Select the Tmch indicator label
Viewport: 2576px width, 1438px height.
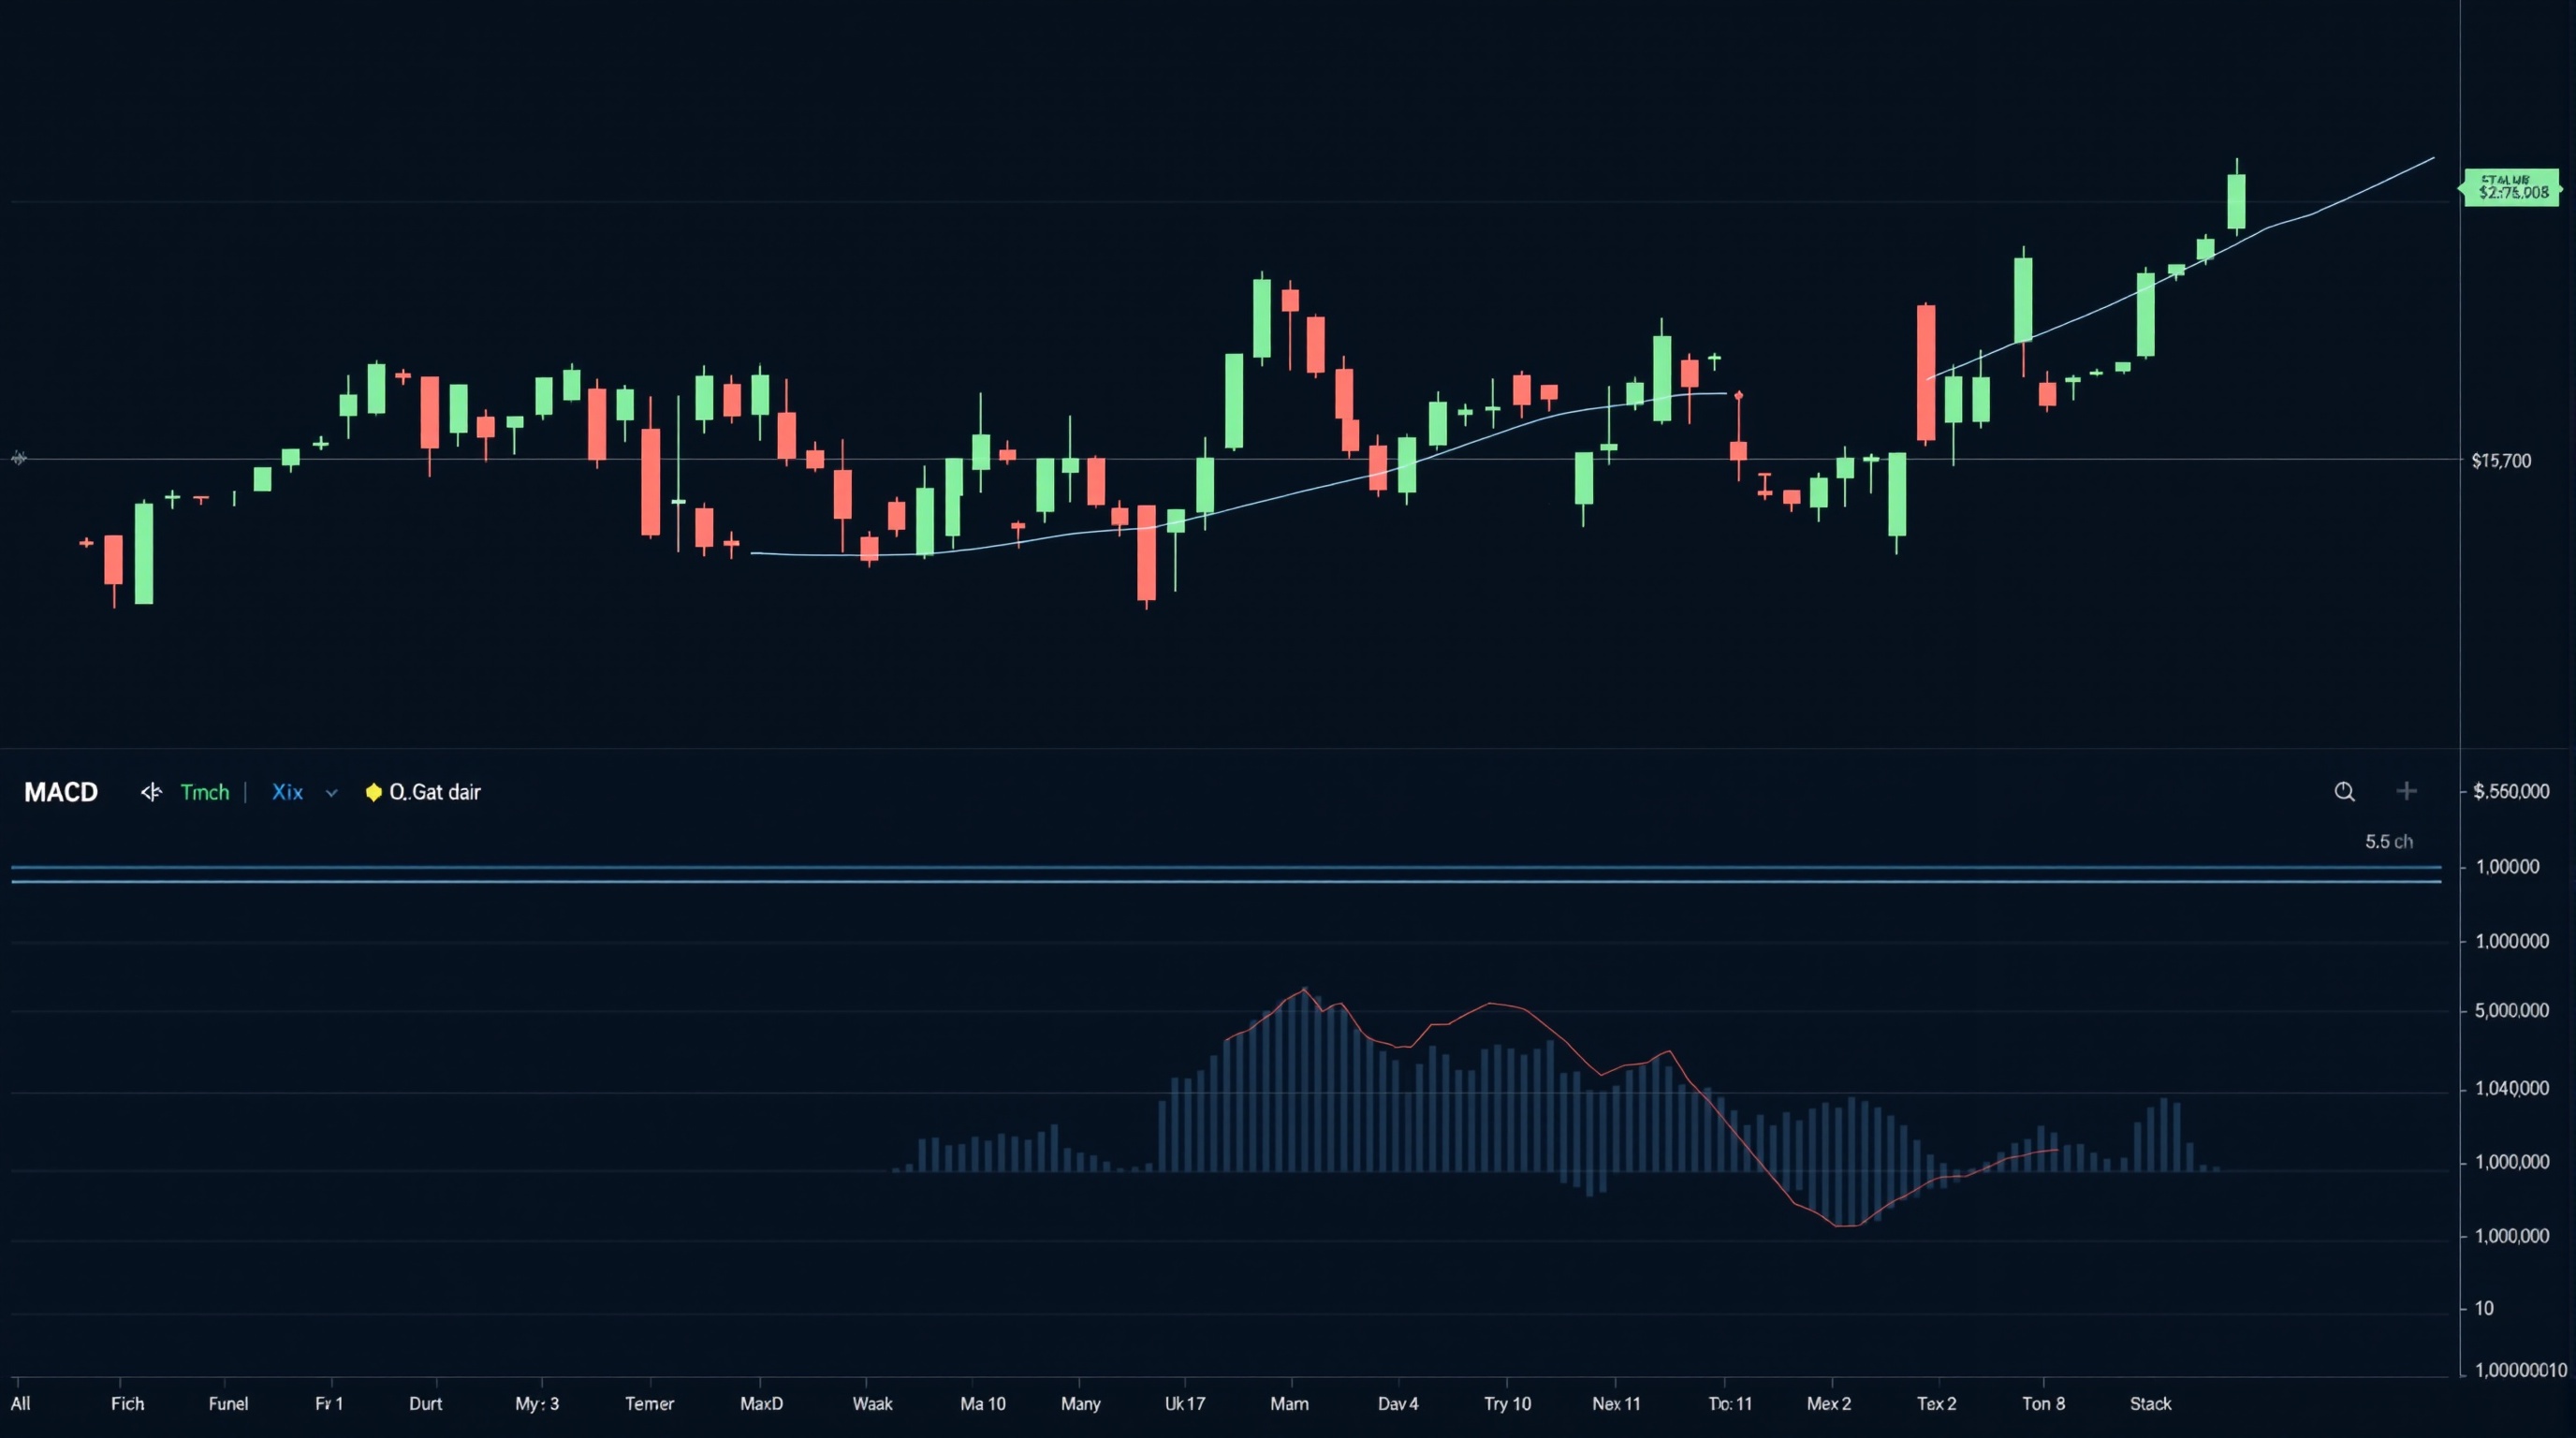(205, 792)
